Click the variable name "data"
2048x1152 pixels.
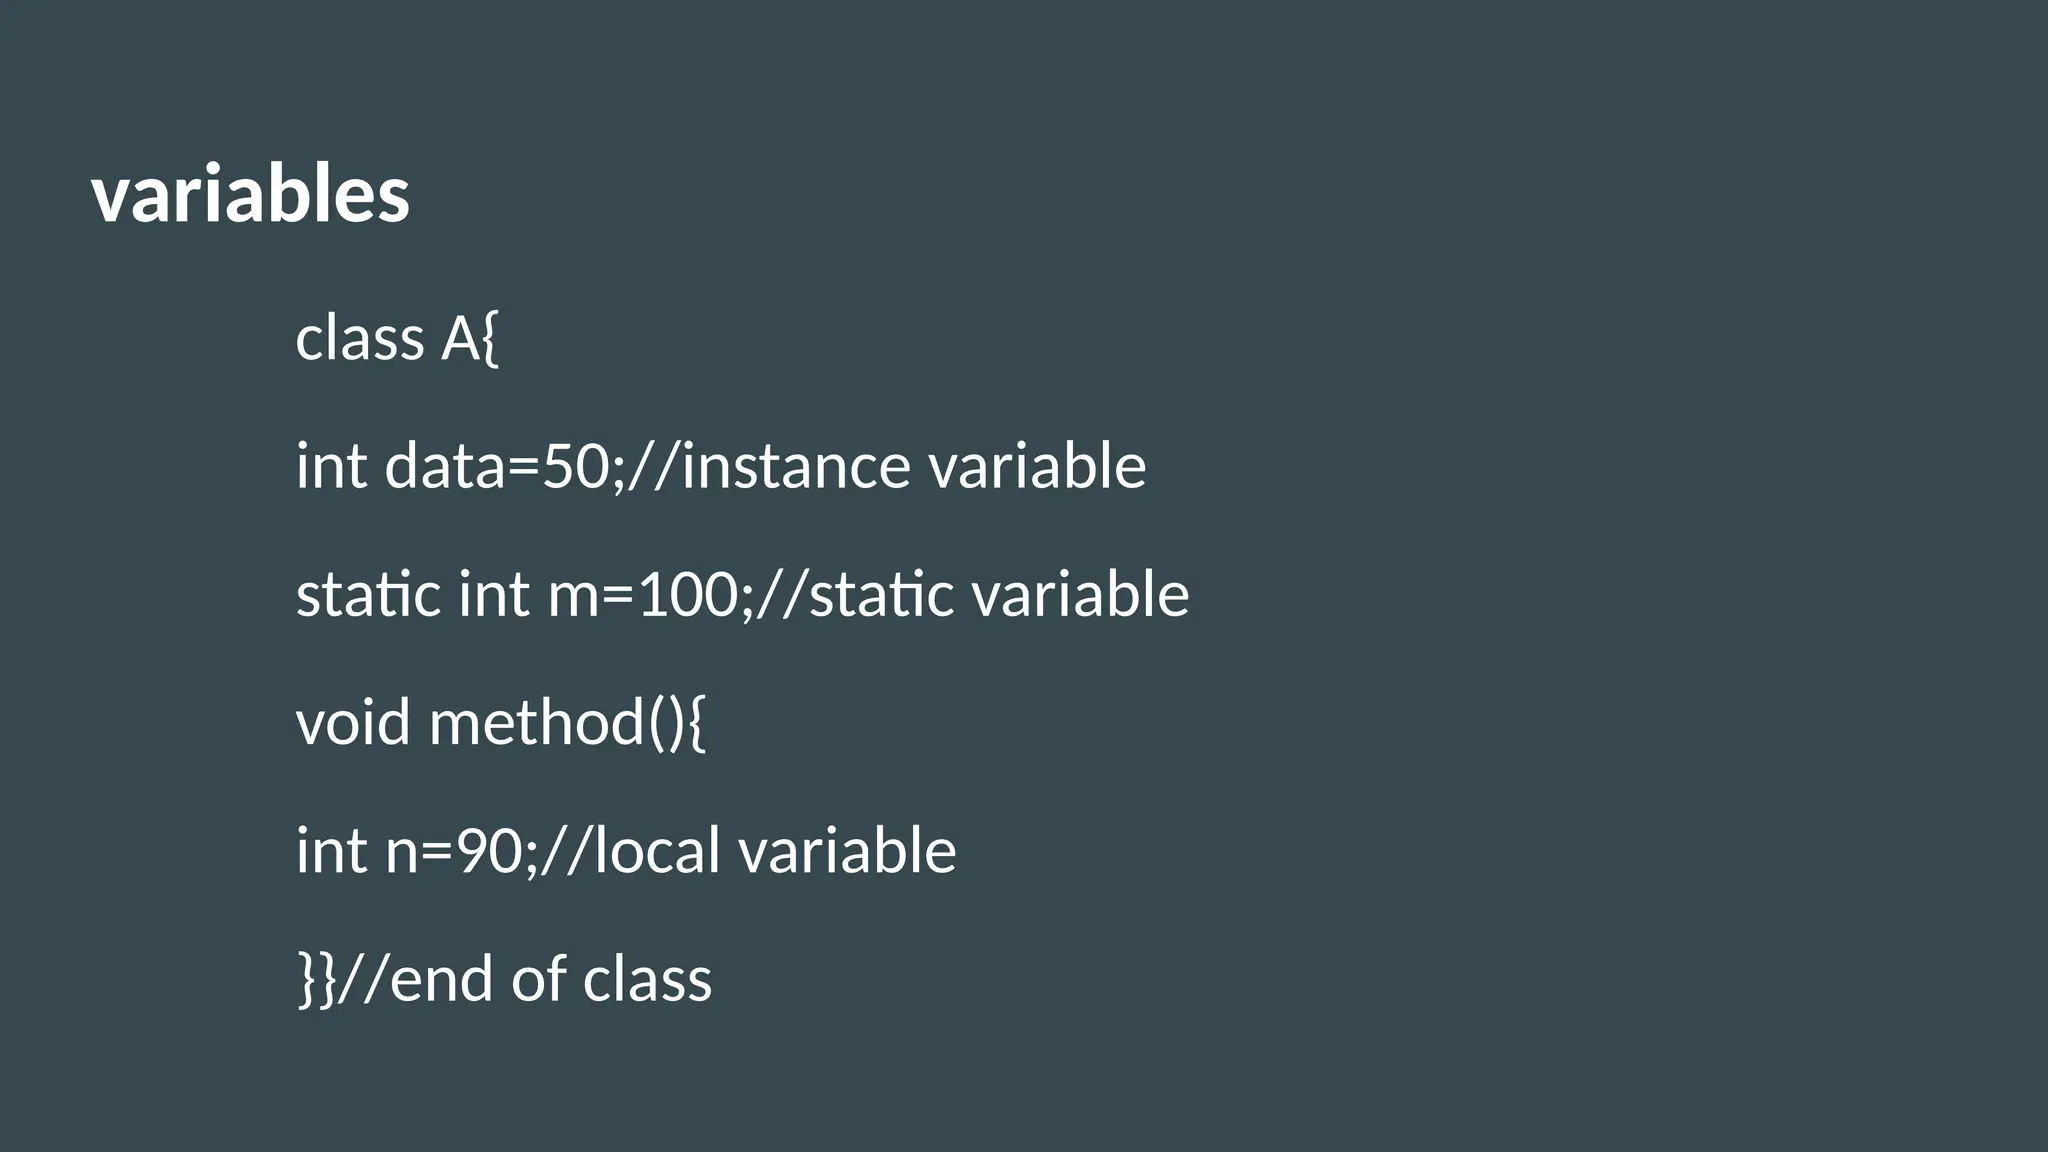[x=445, y=466]
